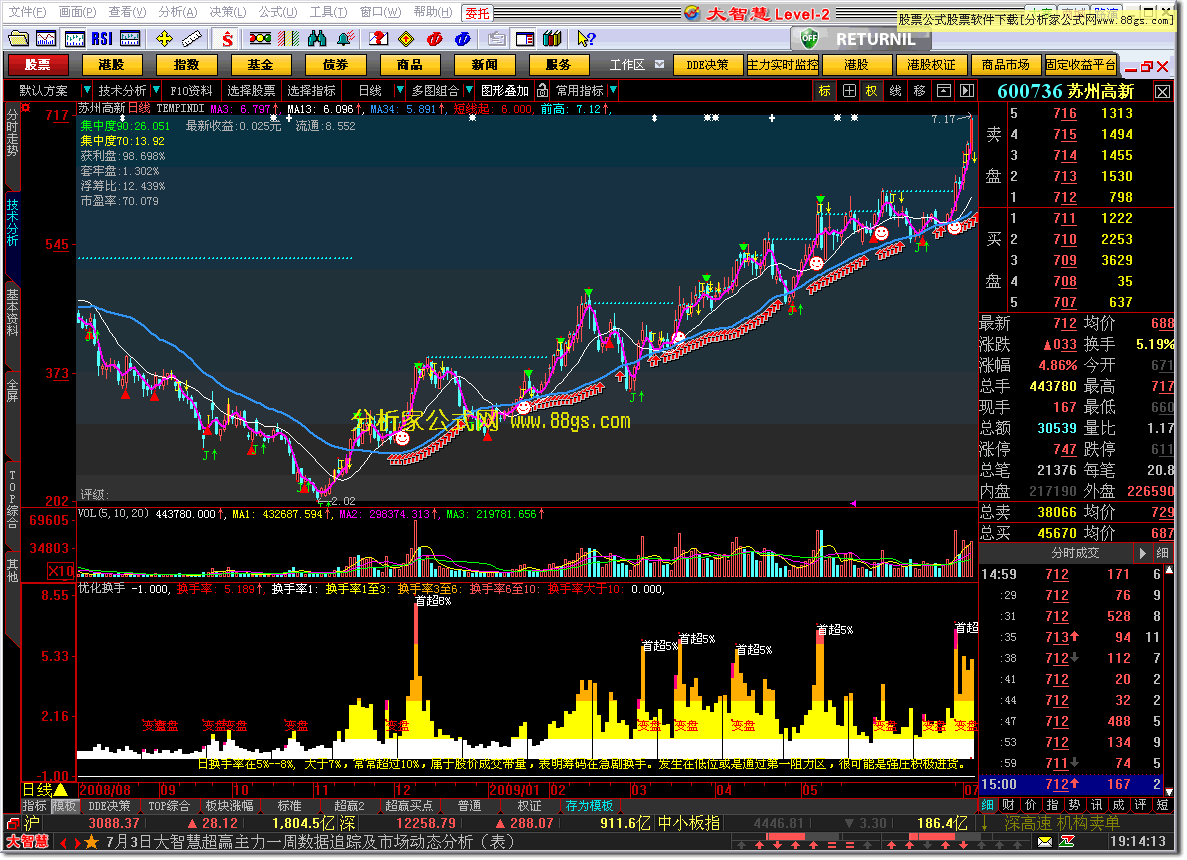Screen dimensions: 1187x860
Task: Expand the 日线 triangle on the time axis
Action: [x=61, y=790]
